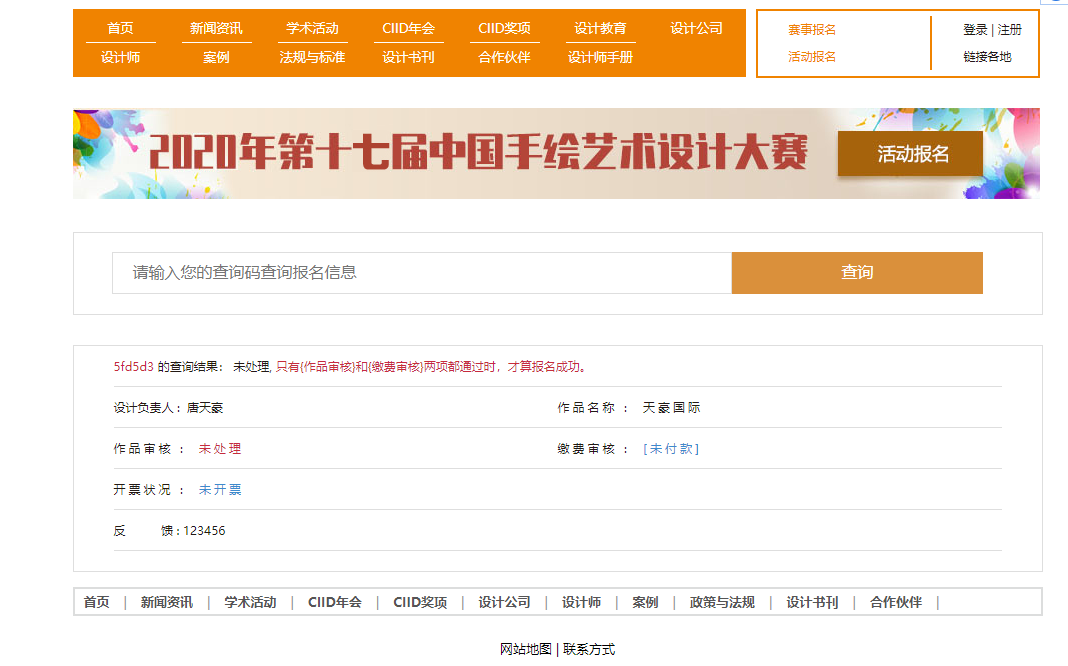The image size is (1068, 666).
Task: Open 法规与标准 in the top menu
Action: click(312, 58)
